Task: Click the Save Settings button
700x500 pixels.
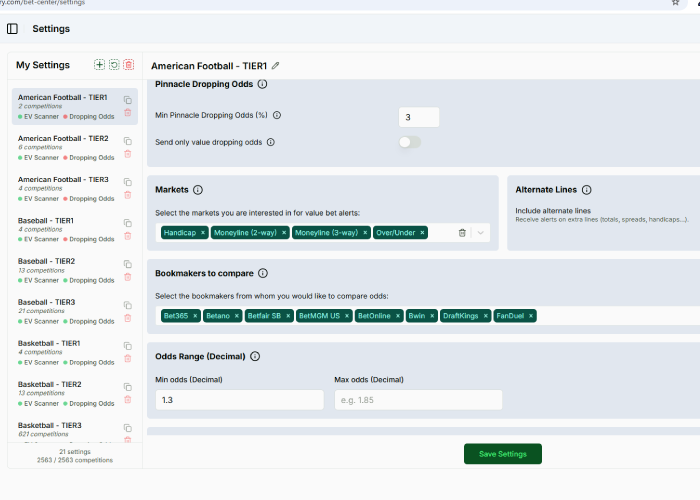Action: pos(503,454)
